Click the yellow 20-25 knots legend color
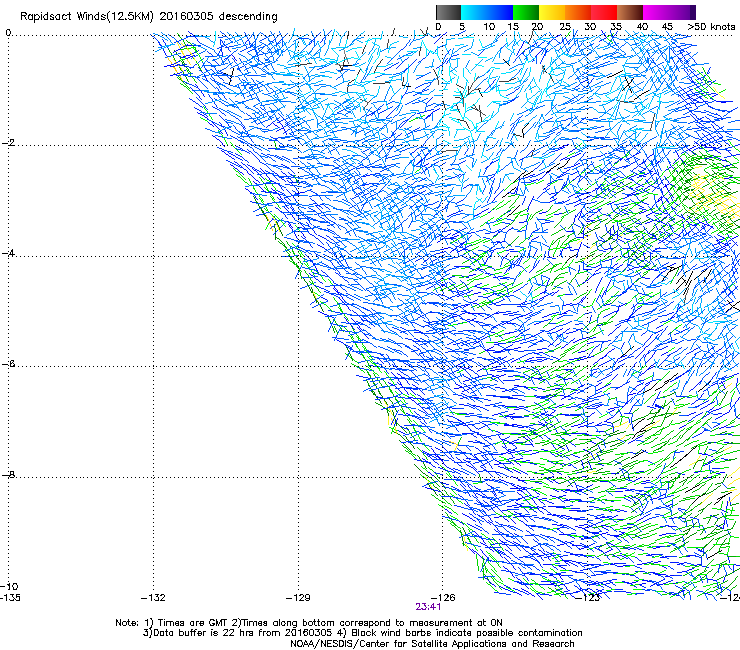Image resolution: width=740 pixels, height=650 pixels. click(x=552, y=12)
